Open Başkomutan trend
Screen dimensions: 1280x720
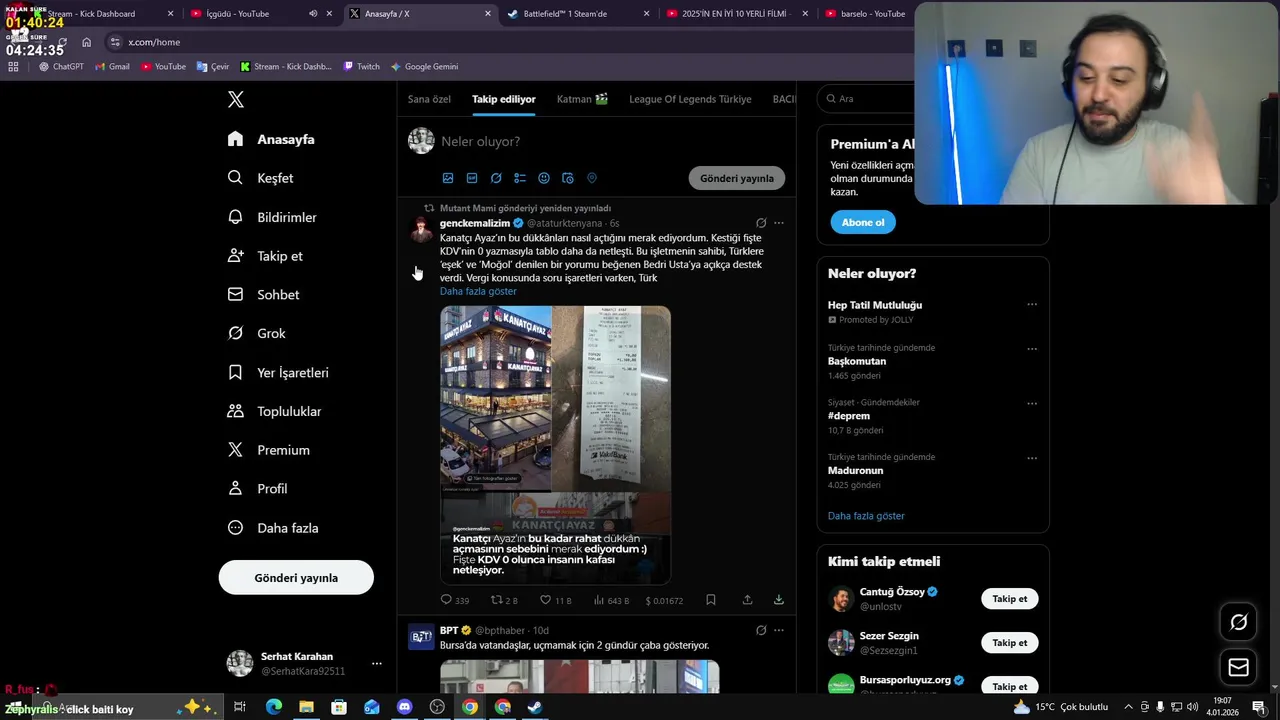pos(857,361)
